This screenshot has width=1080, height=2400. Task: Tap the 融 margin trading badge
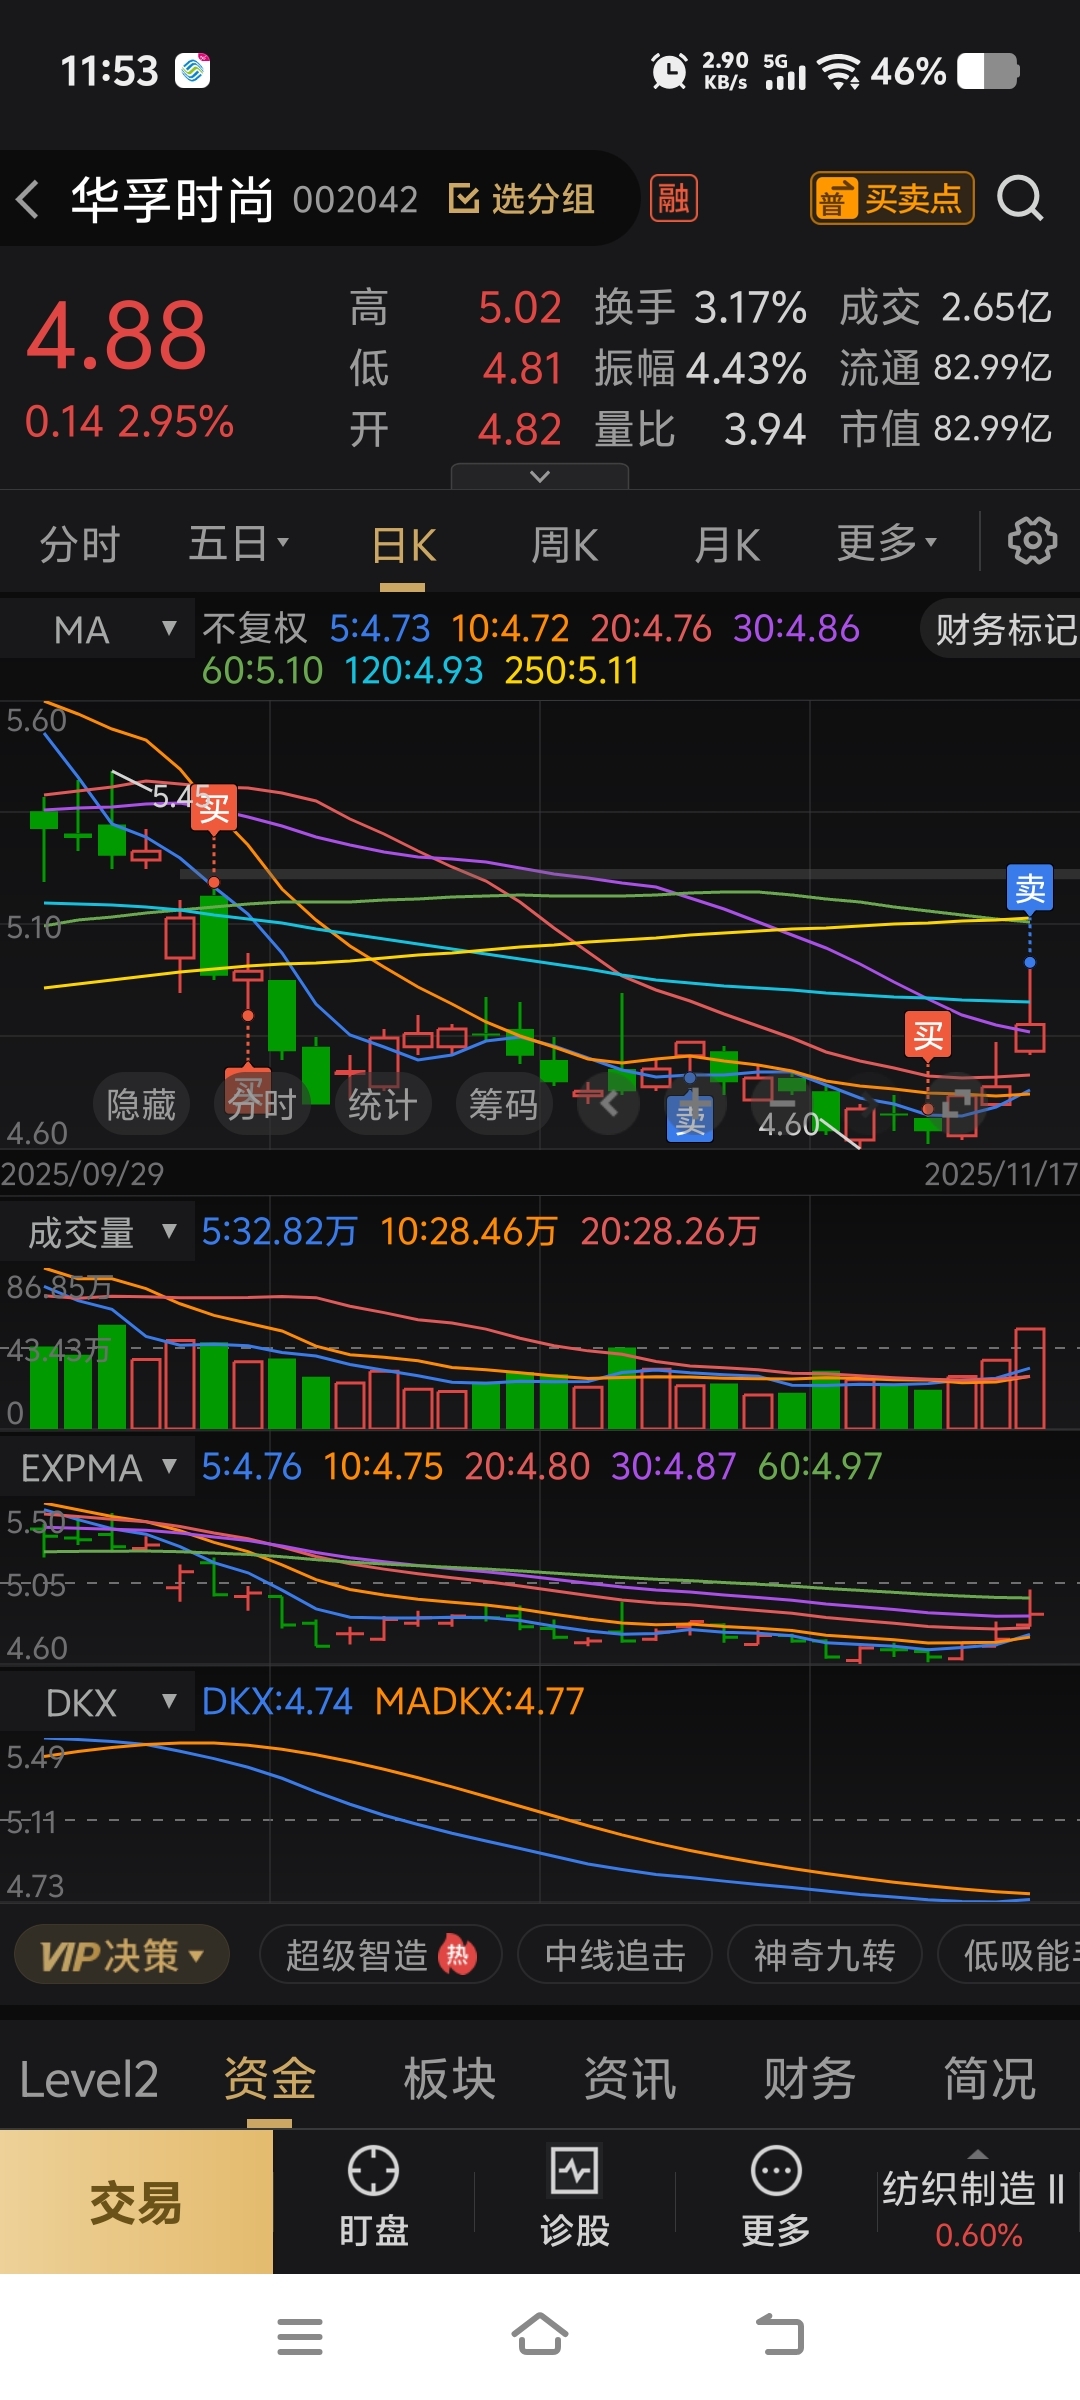[673, 198]
